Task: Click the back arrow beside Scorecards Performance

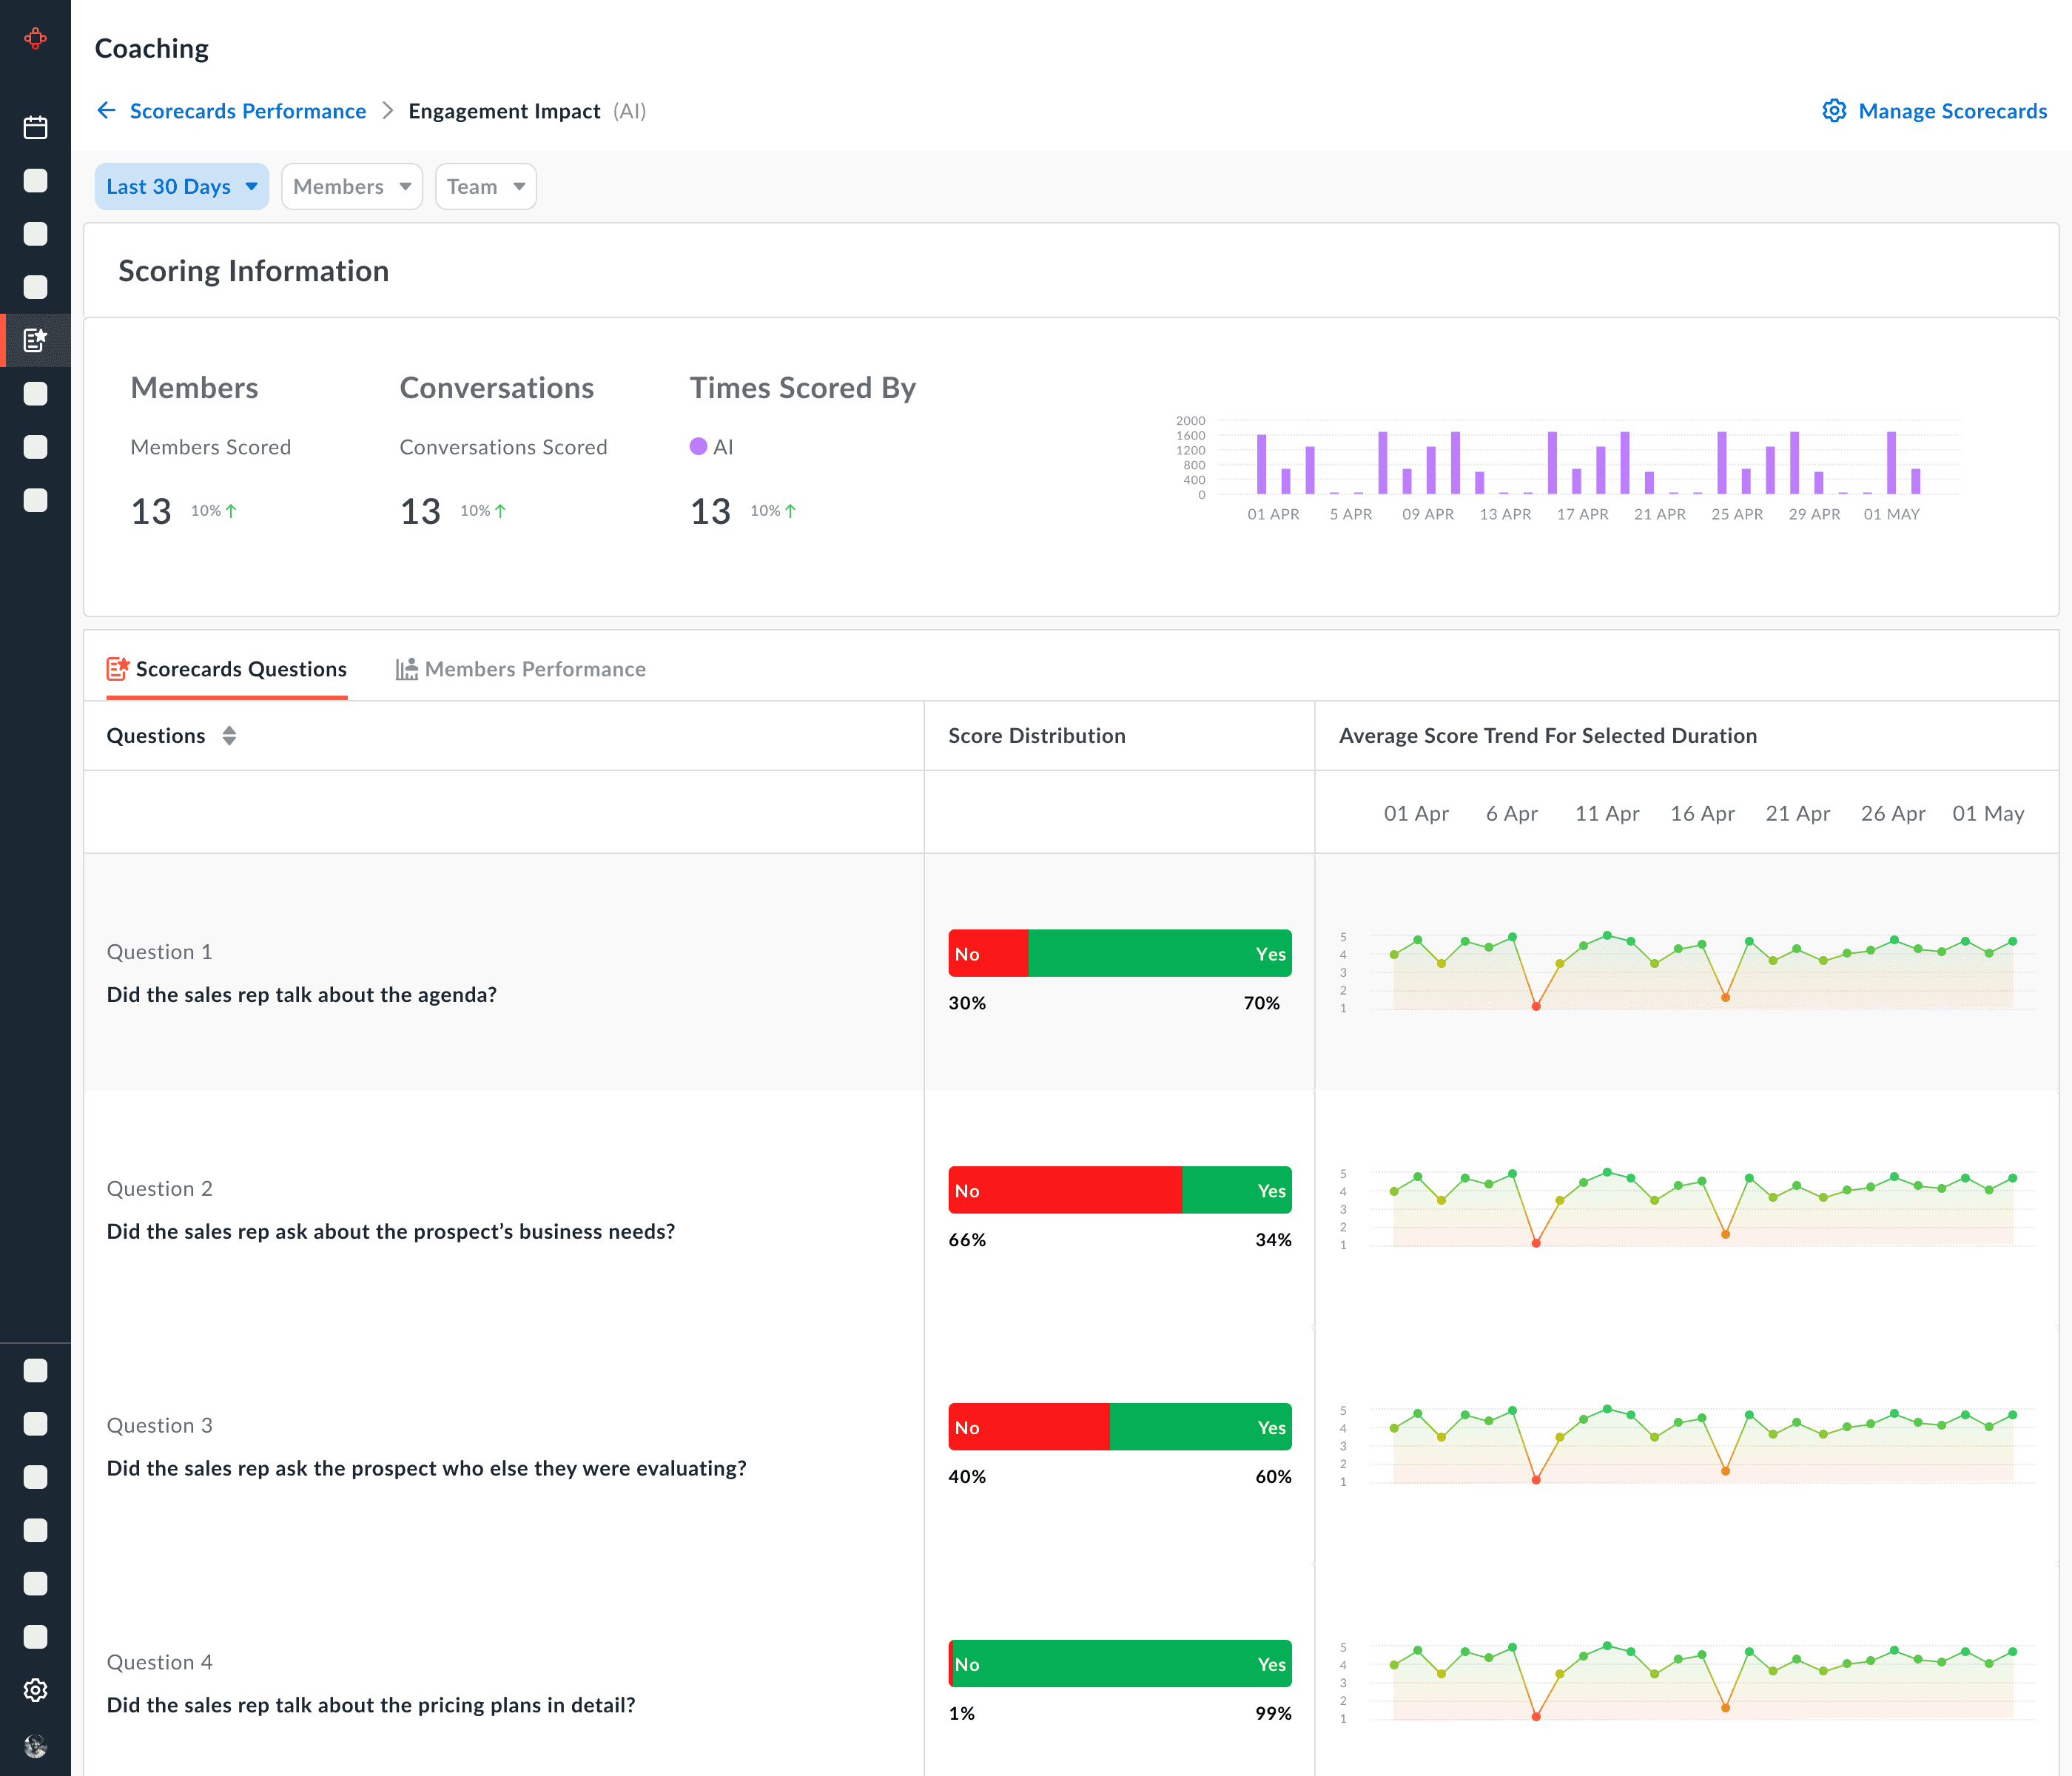Action: pos(106,110)
